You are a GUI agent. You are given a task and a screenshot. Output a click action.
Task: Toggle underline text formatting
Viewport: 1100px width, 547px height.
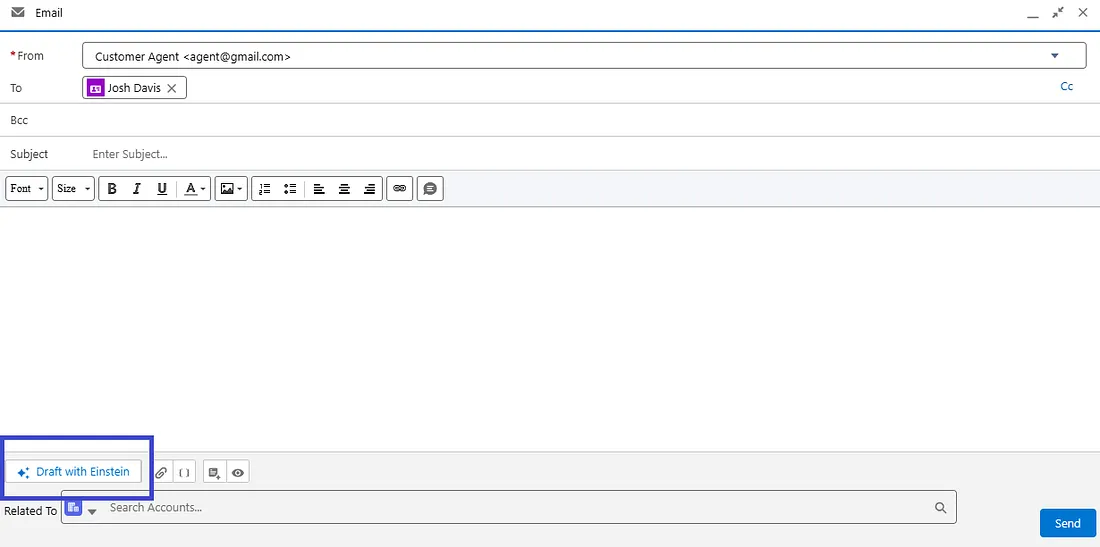pos(162,189)
